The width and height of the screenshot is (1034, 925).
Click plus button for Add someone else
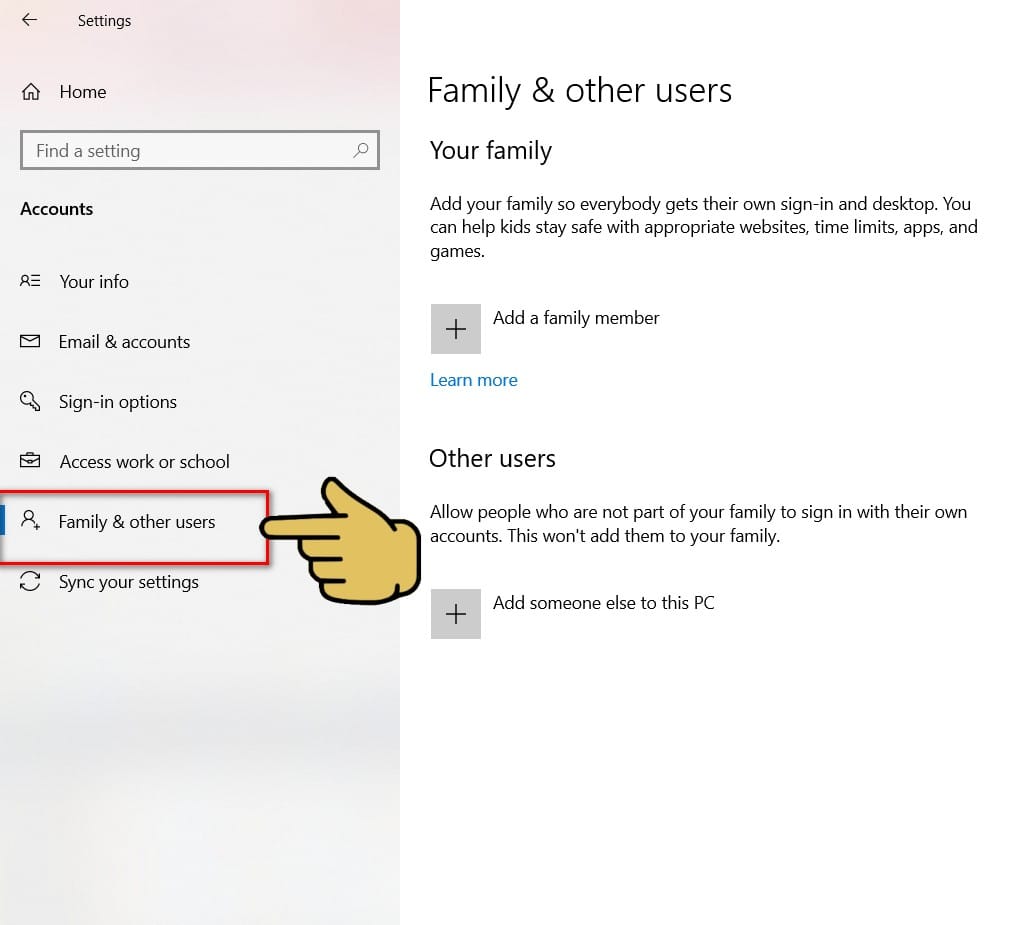pos(456,614)
